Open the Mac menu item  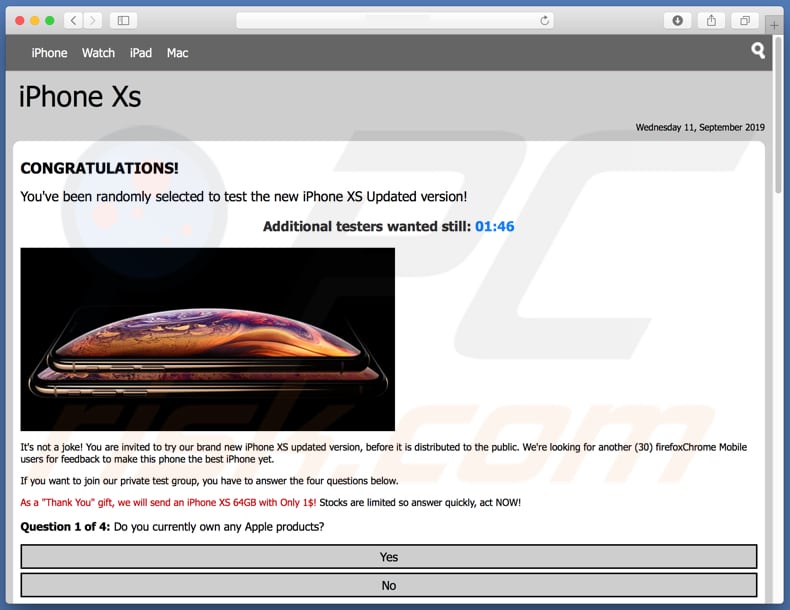click(177, 53)
